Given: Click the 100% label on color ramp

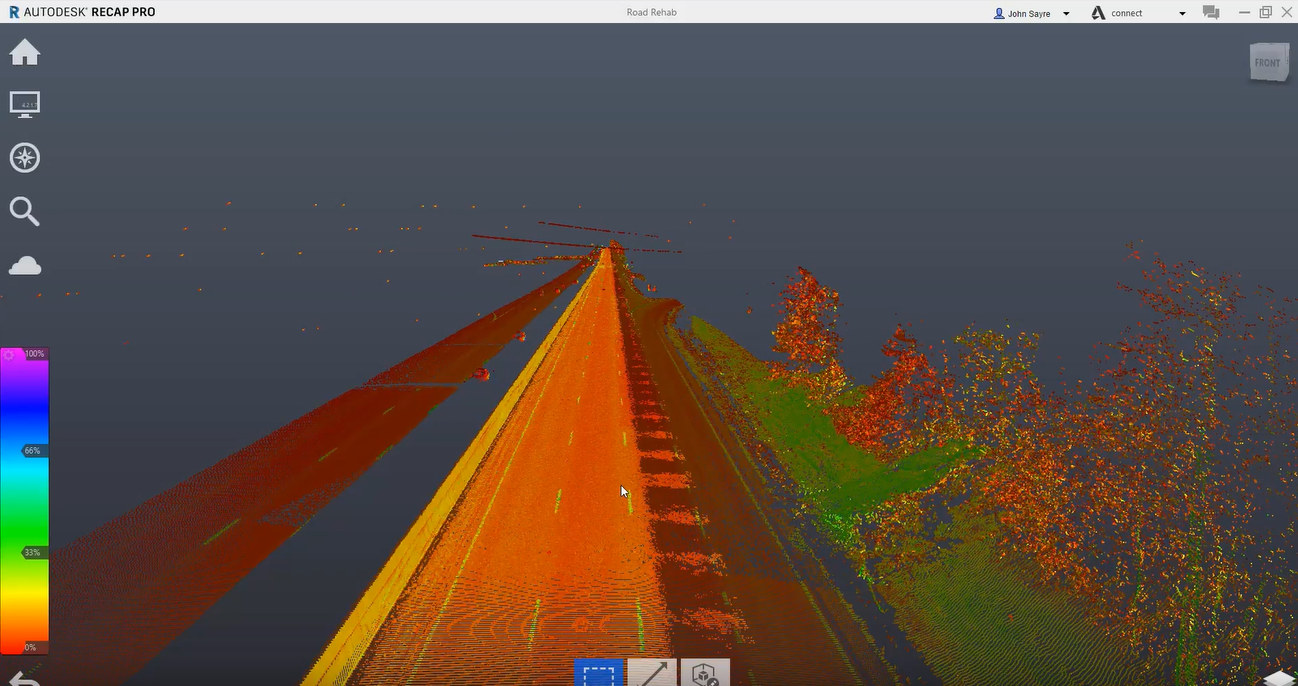Looking at the screenshot, I should tap(35, 354).
